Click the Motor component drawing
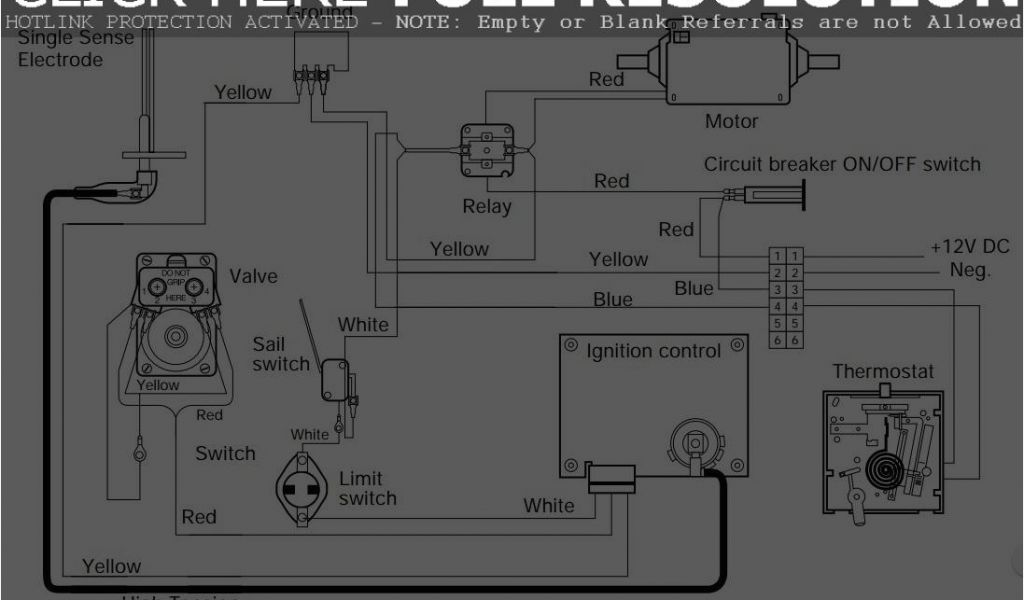This screenshot has width=1024, height=600. point(730,66)
